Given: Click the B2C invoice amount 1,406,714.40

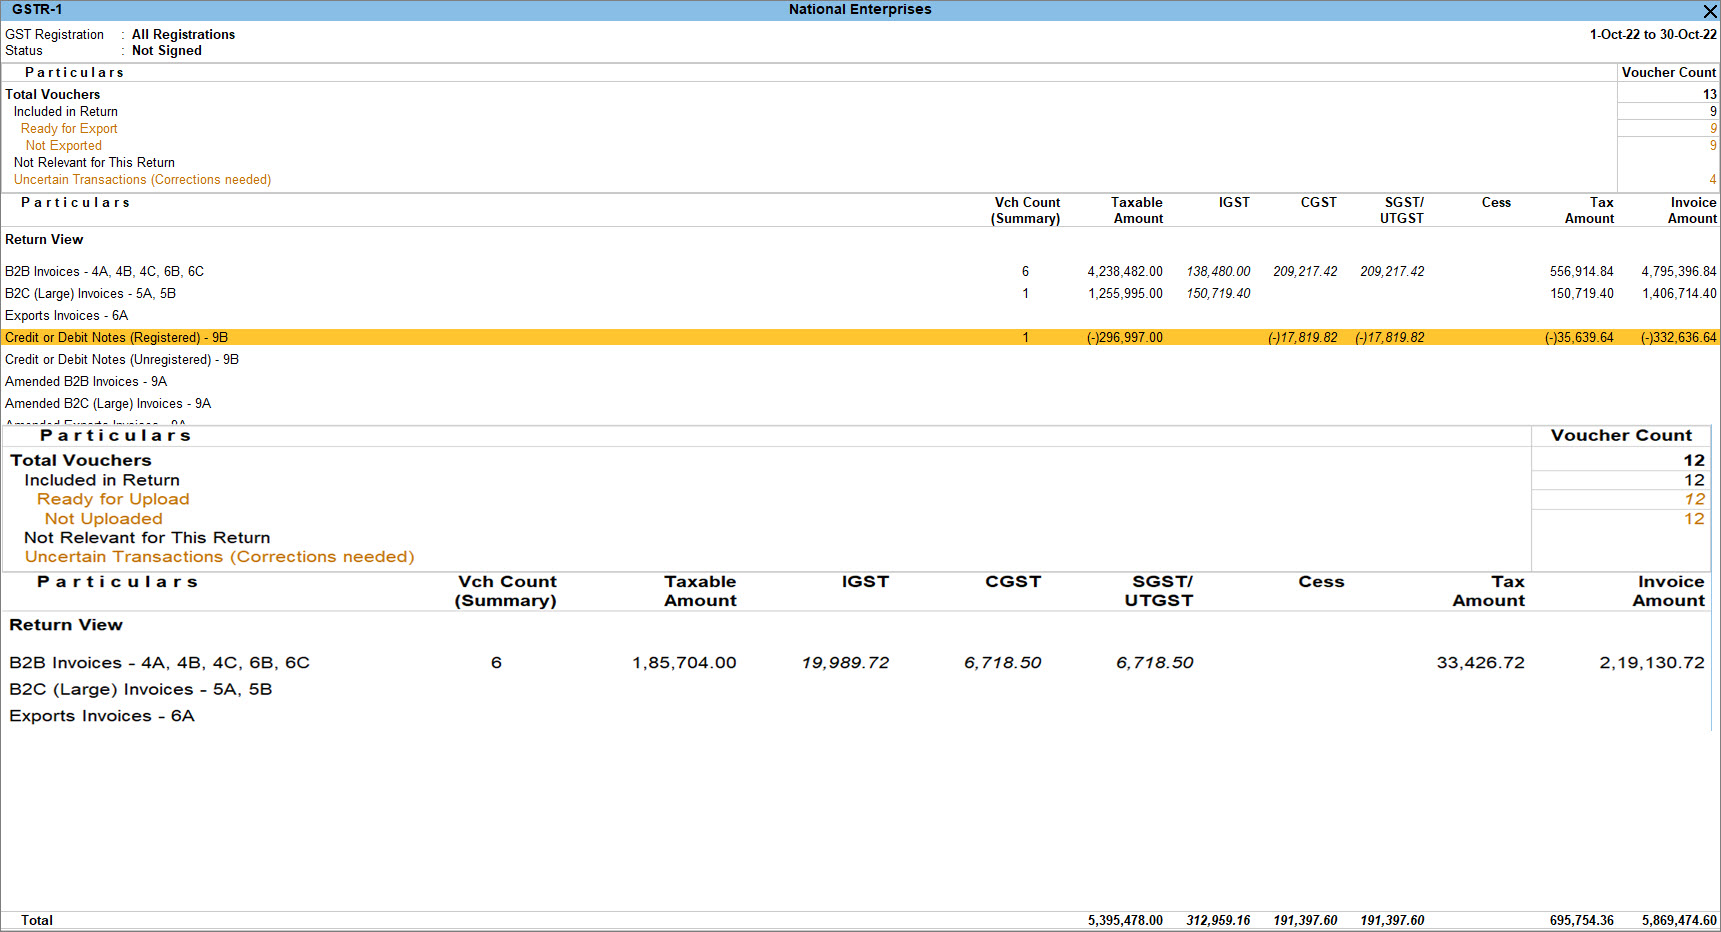Looking at the screenshot, I should [1678, 294].
